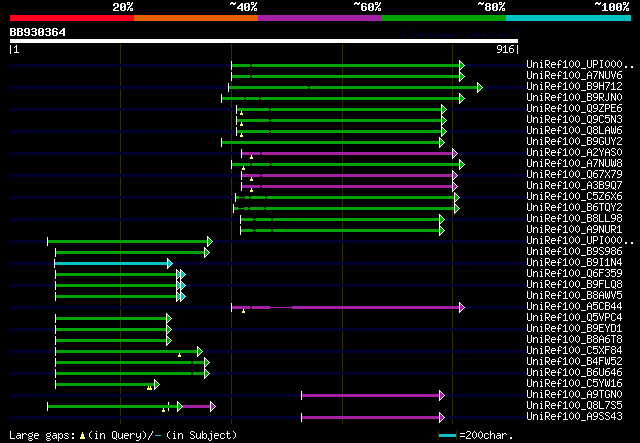Select the green alignment bar of B9GUY2
Image resolution: width=640 pixels, height=443 pixels.
pos(331,142)
